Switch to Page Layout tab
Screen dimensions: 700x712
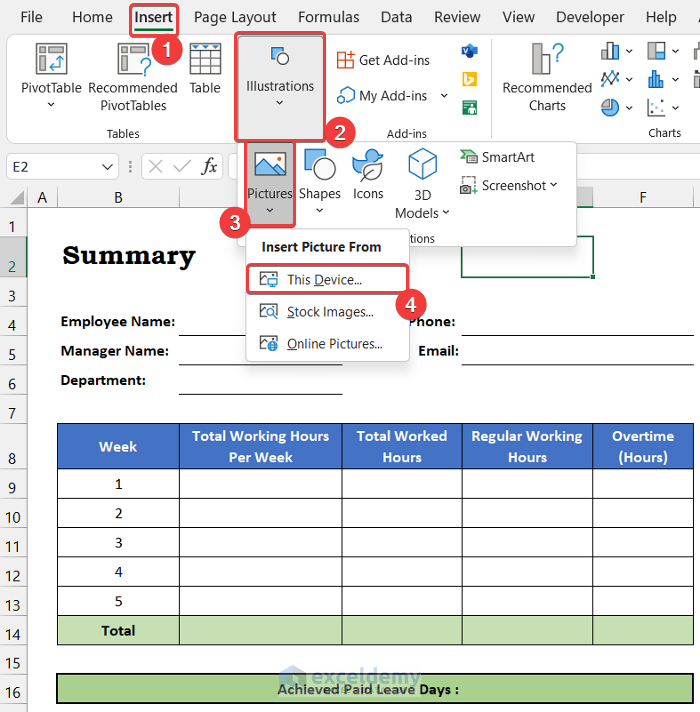(x=235, y=17)
